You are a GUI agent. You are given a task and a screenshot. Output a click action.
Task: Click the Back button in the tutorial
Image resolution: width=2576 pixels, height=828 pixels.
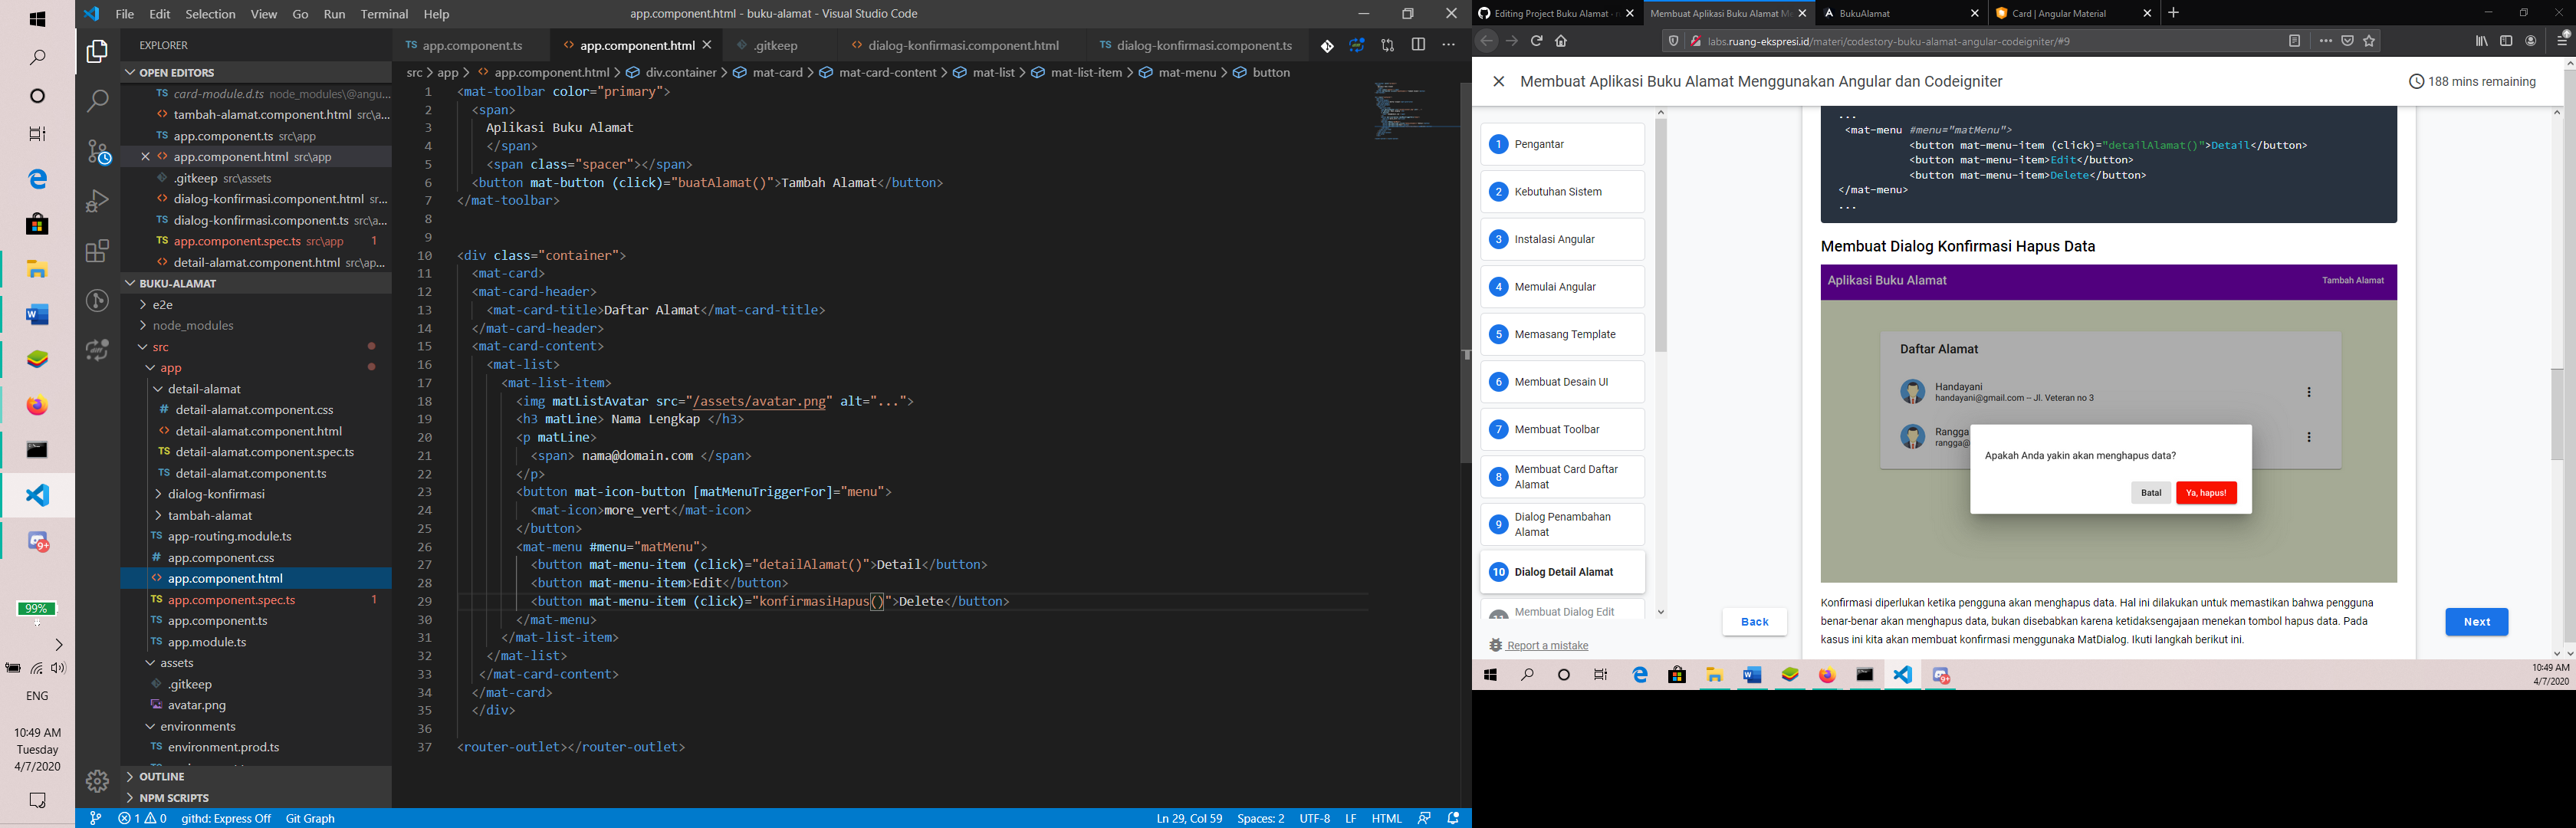tap(1754, 622)
